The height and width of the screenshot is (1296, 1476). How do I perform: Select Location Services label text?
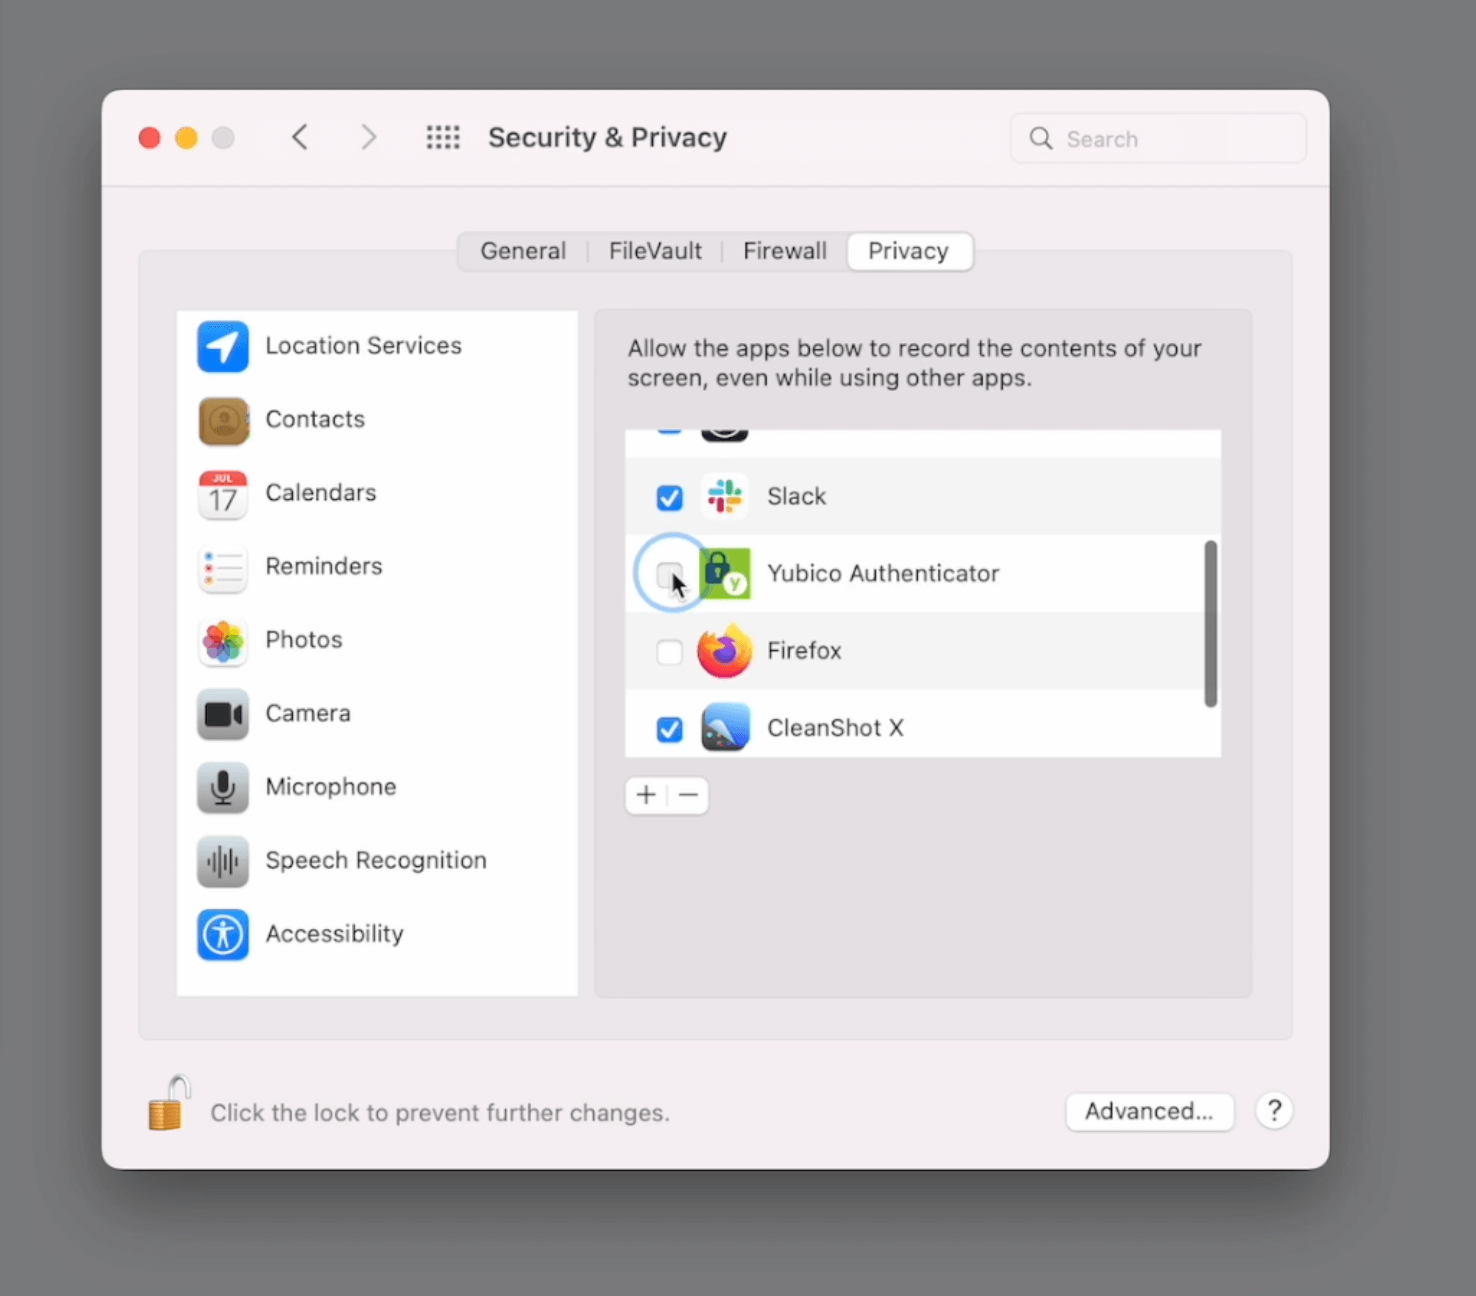tap(364, 346)
